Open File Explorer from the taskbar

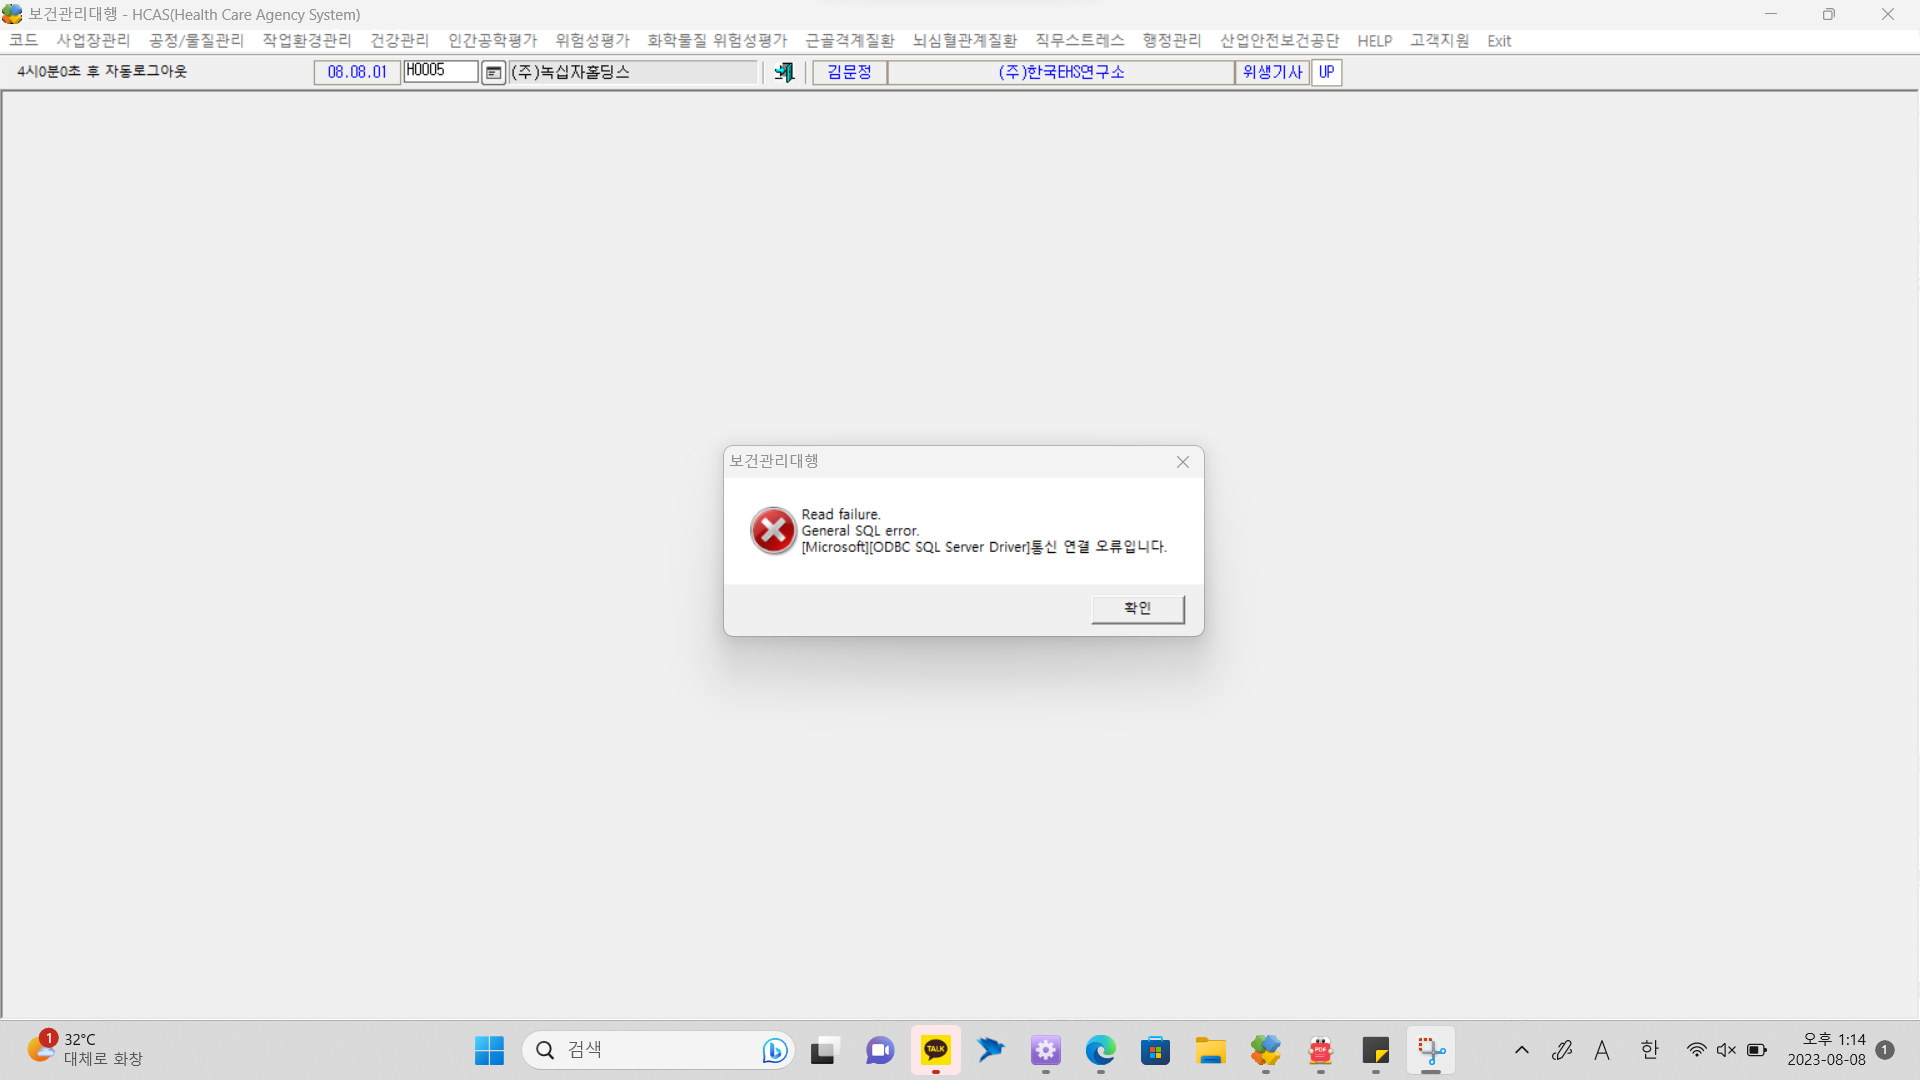coord(1210,1050)
